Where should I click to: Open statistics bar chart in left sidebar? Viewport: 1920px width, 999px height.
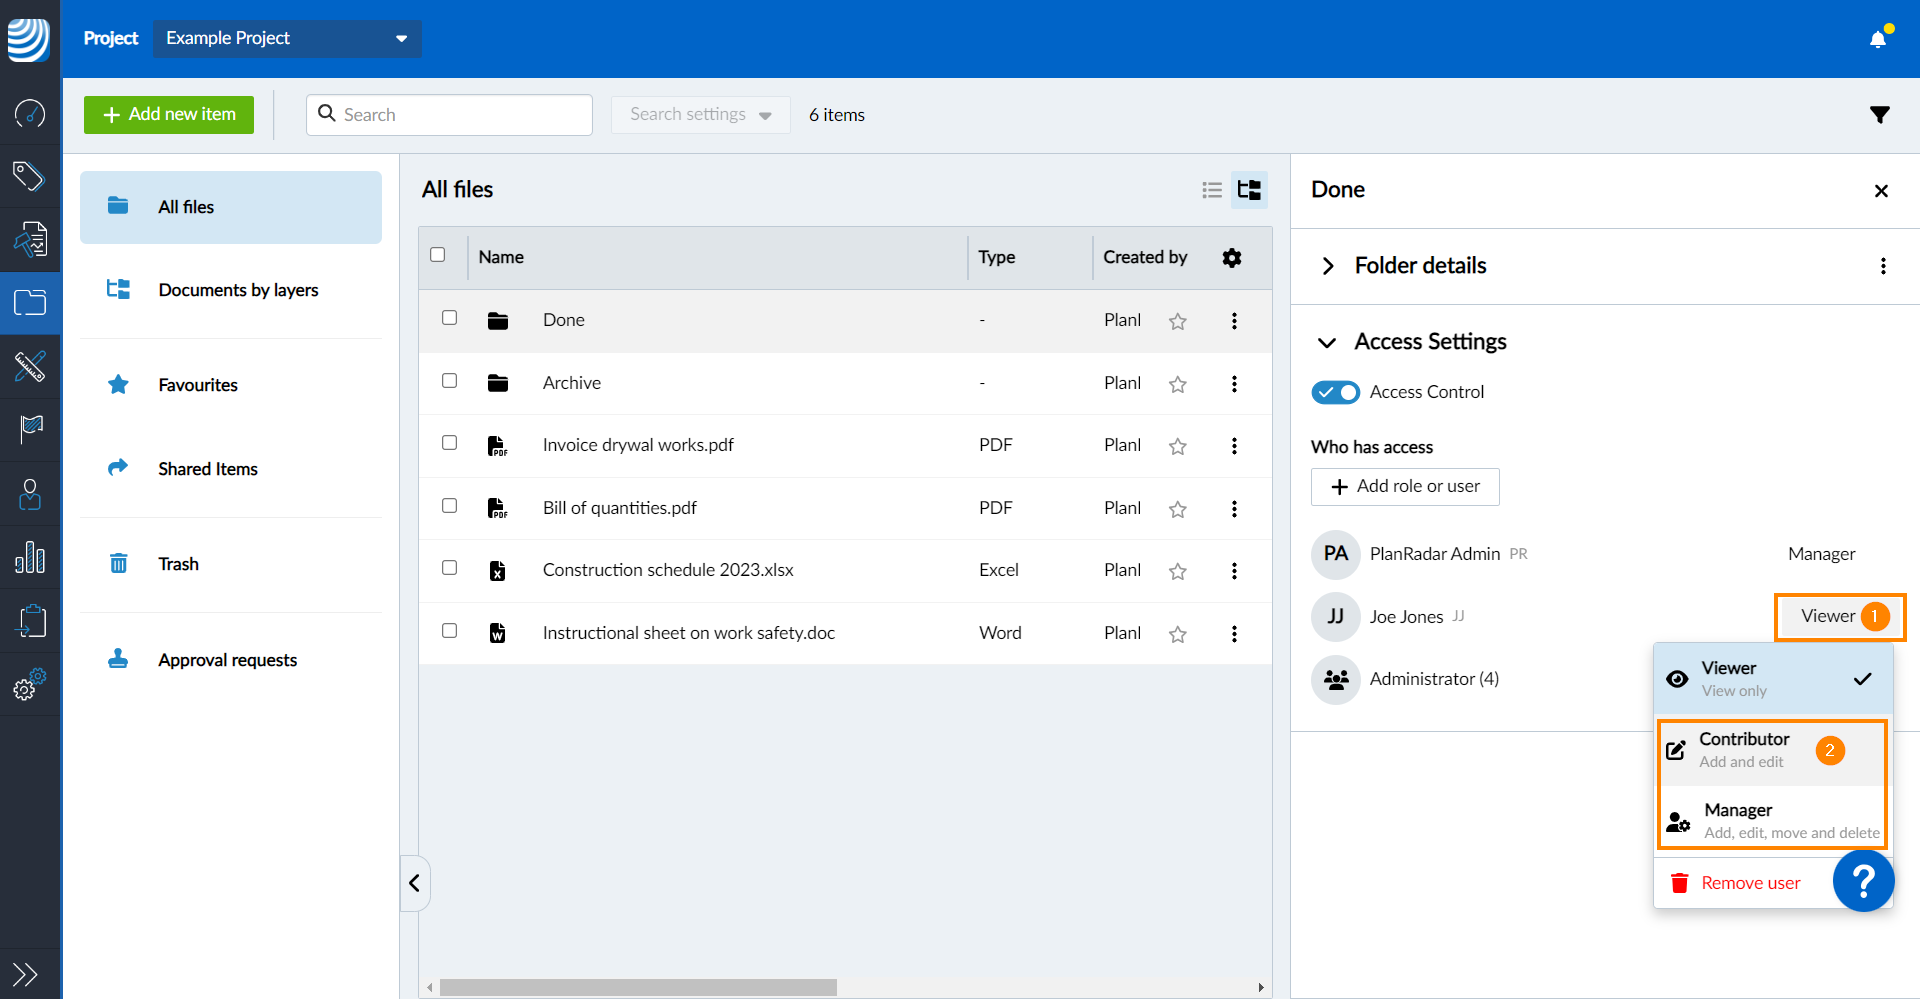click(30, 557)
